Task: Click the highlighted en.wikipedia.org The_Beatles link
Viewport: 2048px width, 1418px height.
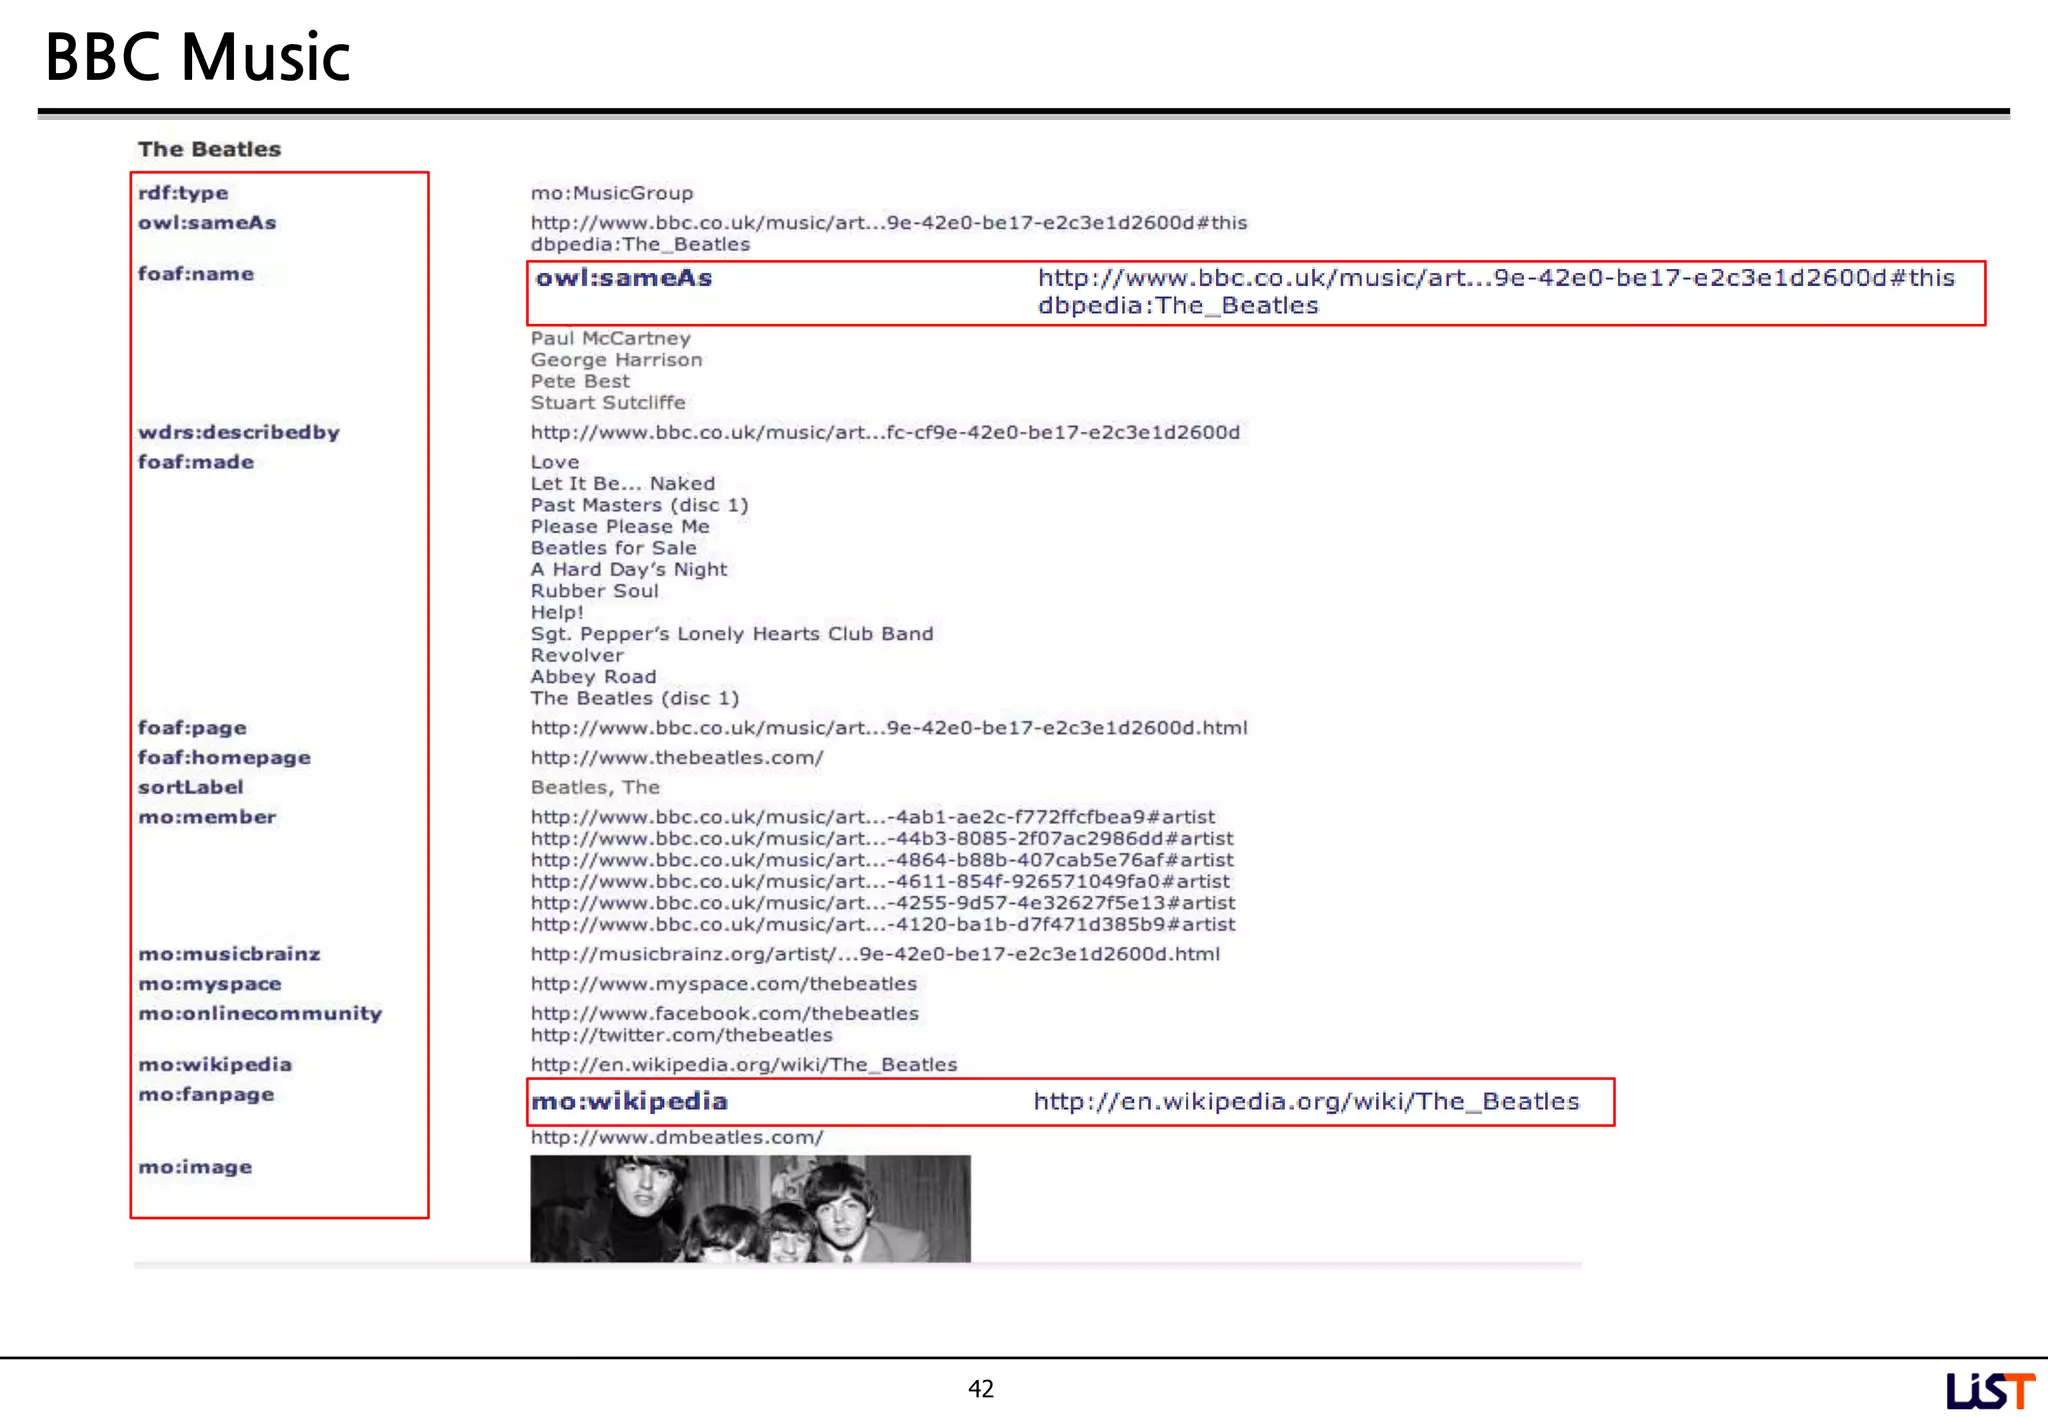Action: (x=1306, y=1102)
